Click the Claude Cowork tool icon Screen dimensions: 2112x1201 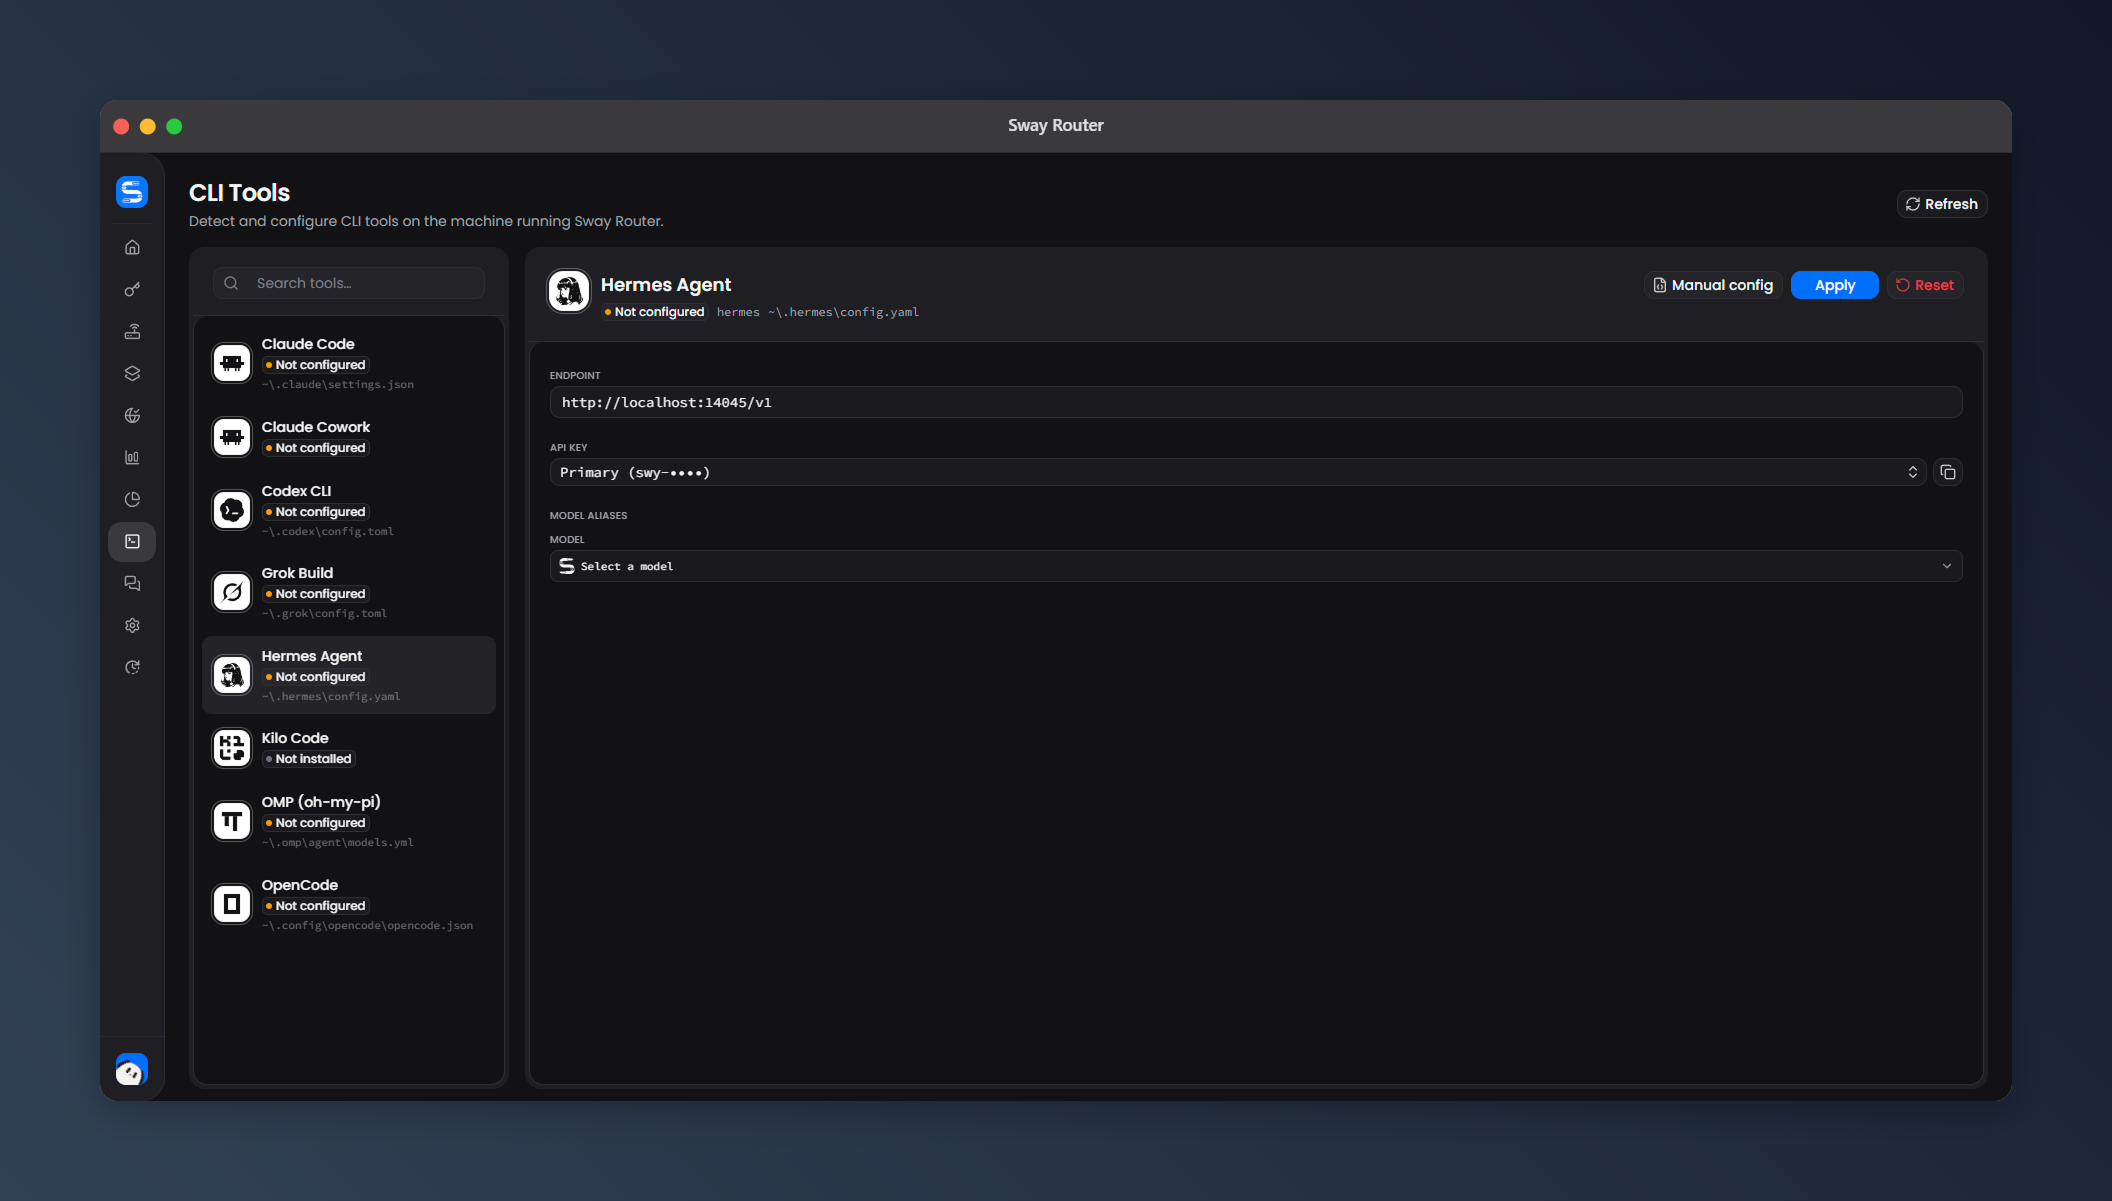tap(232, 437)
